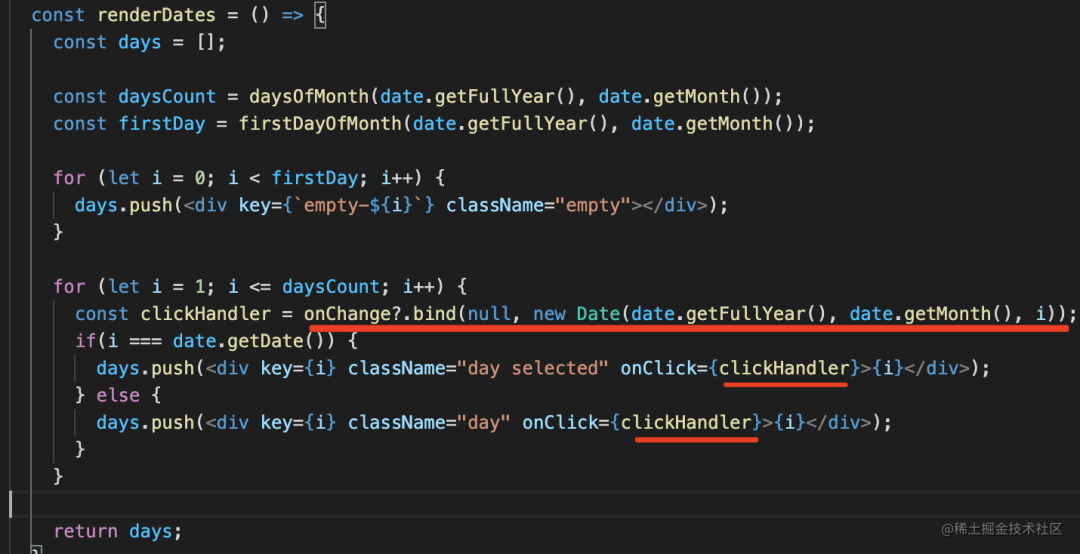The height and width of the screenshot is (554, 1080).
Task: Click the arrow => in the renderDates declaration
Action: point(292,14)
